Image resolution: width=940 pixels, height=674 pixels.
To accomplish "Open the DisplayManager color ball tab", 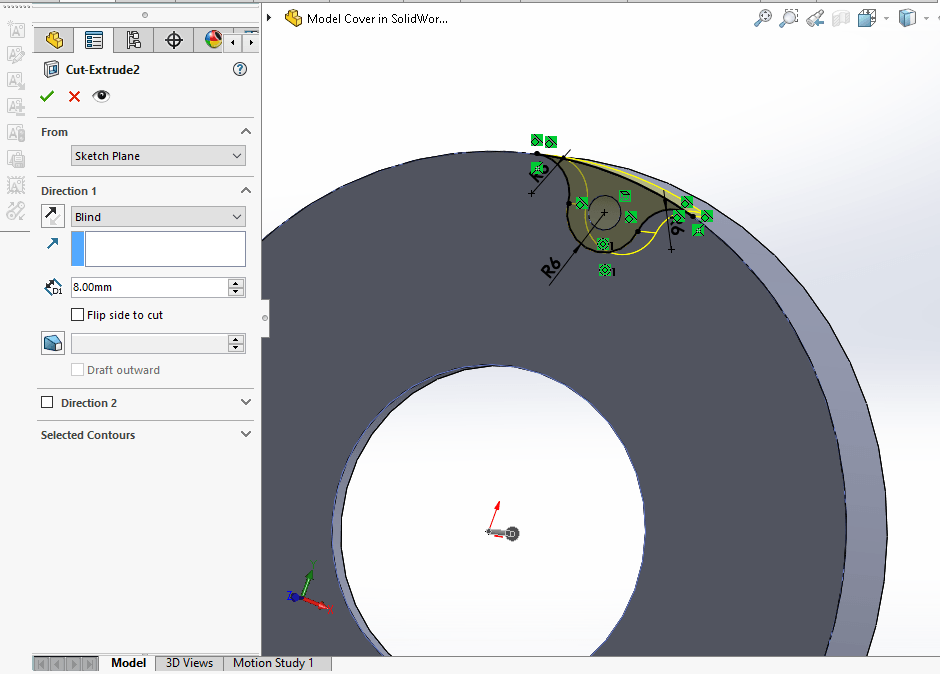I will click(212, 40).
